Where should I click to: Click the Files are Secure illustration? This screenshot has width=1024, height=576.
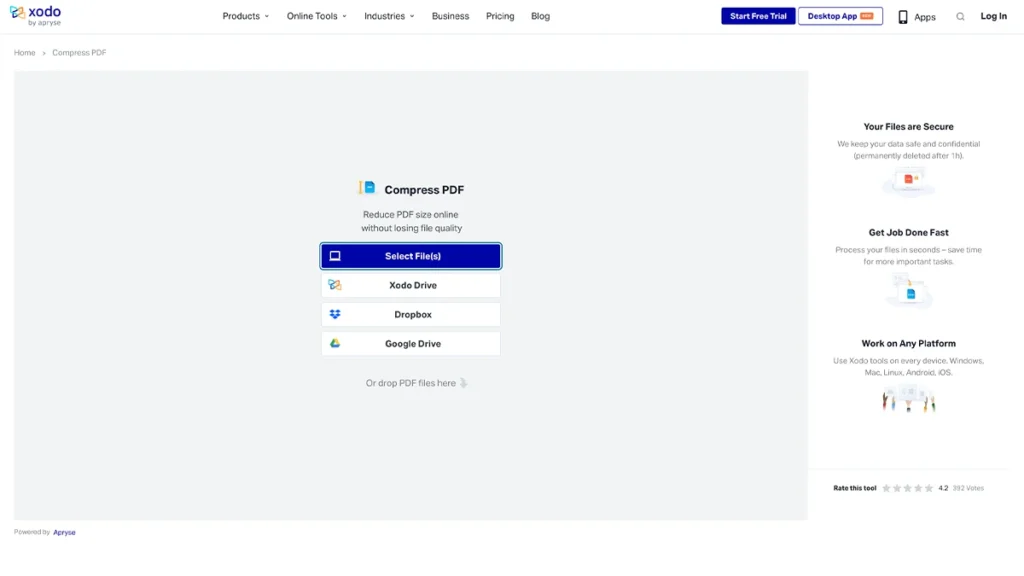pos(908,182)
